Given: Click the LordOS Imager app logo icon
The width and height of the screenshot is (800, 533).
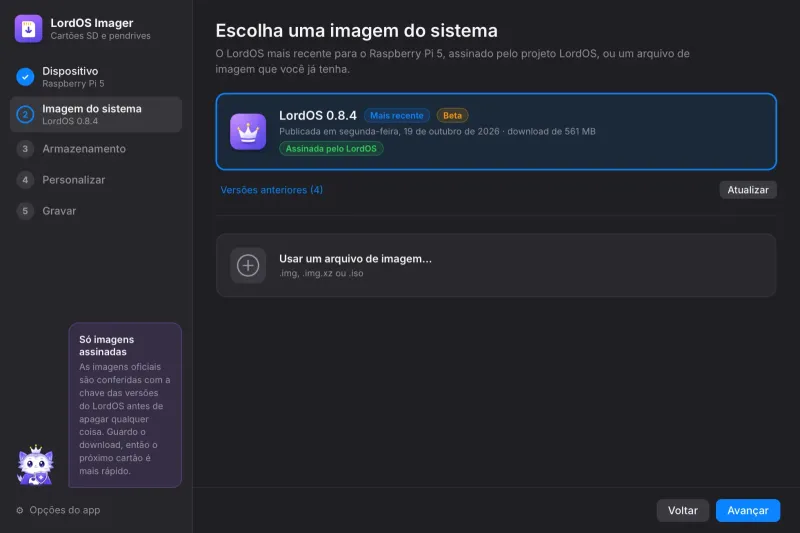Looking at the screenshot, I should click(x=29, y=29).
